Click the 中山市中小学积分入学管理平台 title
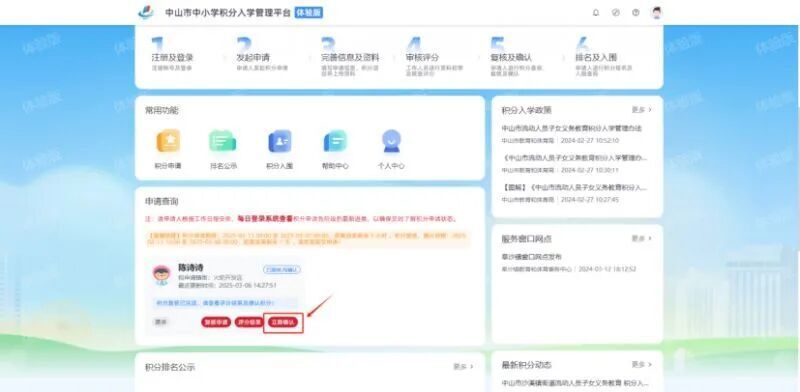This screenshot has width=800, height=392. [x=228, y=13]
